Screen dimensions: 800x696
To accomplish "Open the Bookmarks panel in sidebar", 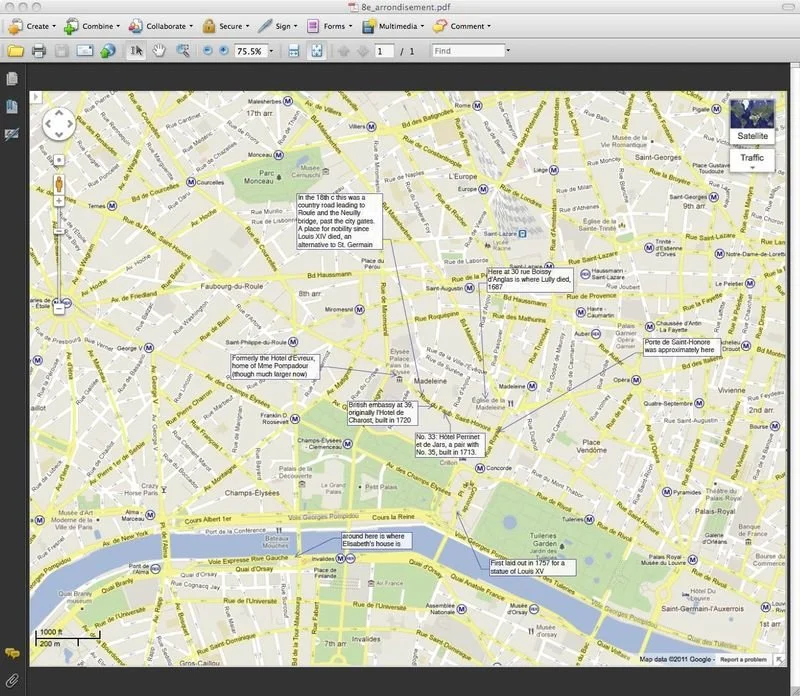I will point(12,106).
